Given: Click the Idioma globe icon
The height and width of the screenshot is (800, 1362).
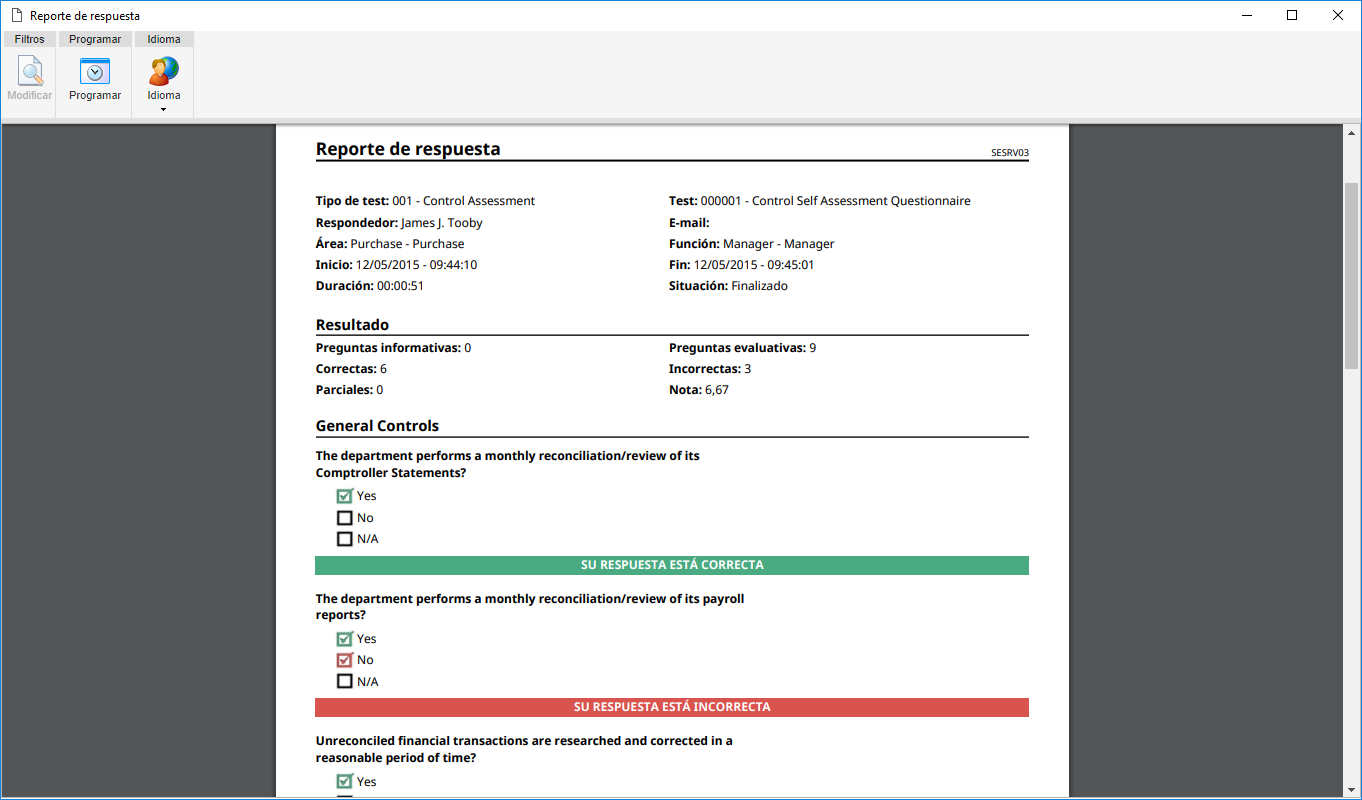Looking at the screenshot, I should [164, 72].
